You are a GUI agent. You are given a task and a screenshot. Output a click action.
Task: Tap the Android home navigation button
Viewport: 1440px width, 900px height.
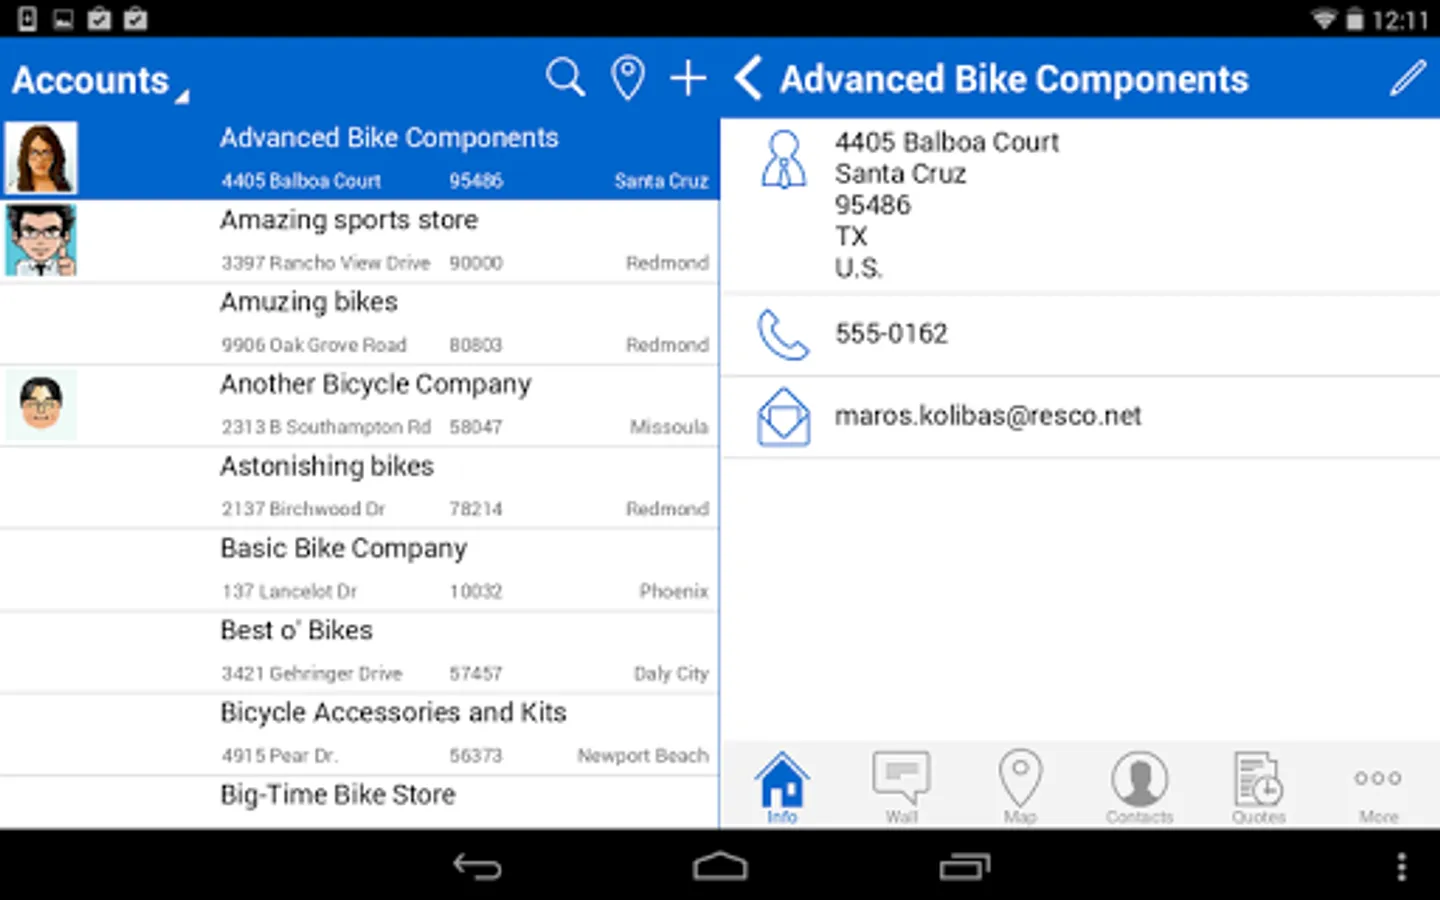(720, 866)
